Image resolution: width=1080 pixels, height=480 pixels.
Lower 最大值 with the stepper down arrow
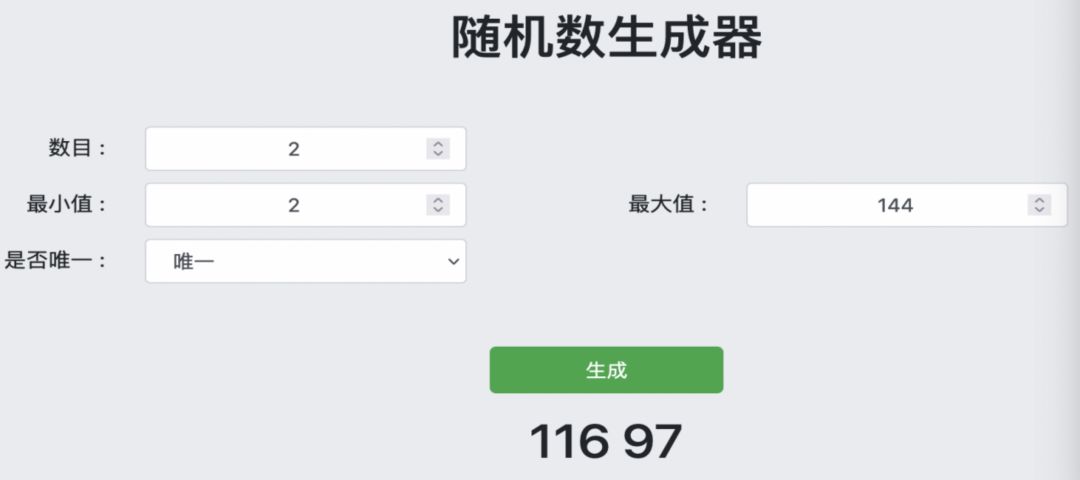(1039, 210)
